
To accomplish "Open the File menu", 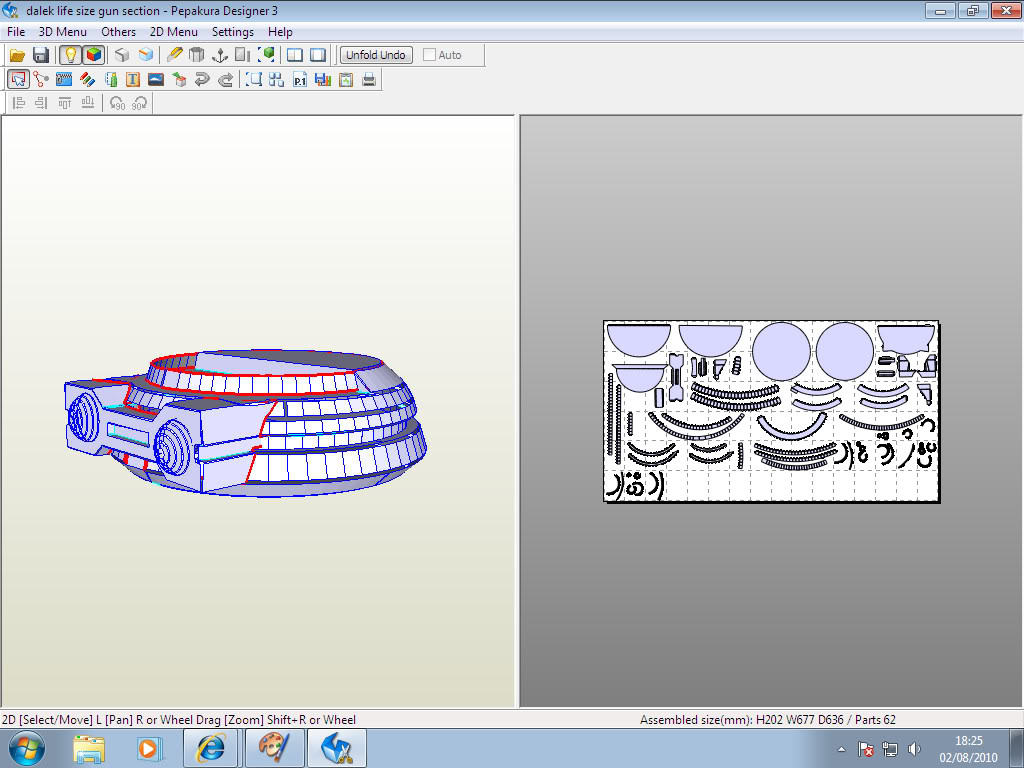I will point(16,31).
